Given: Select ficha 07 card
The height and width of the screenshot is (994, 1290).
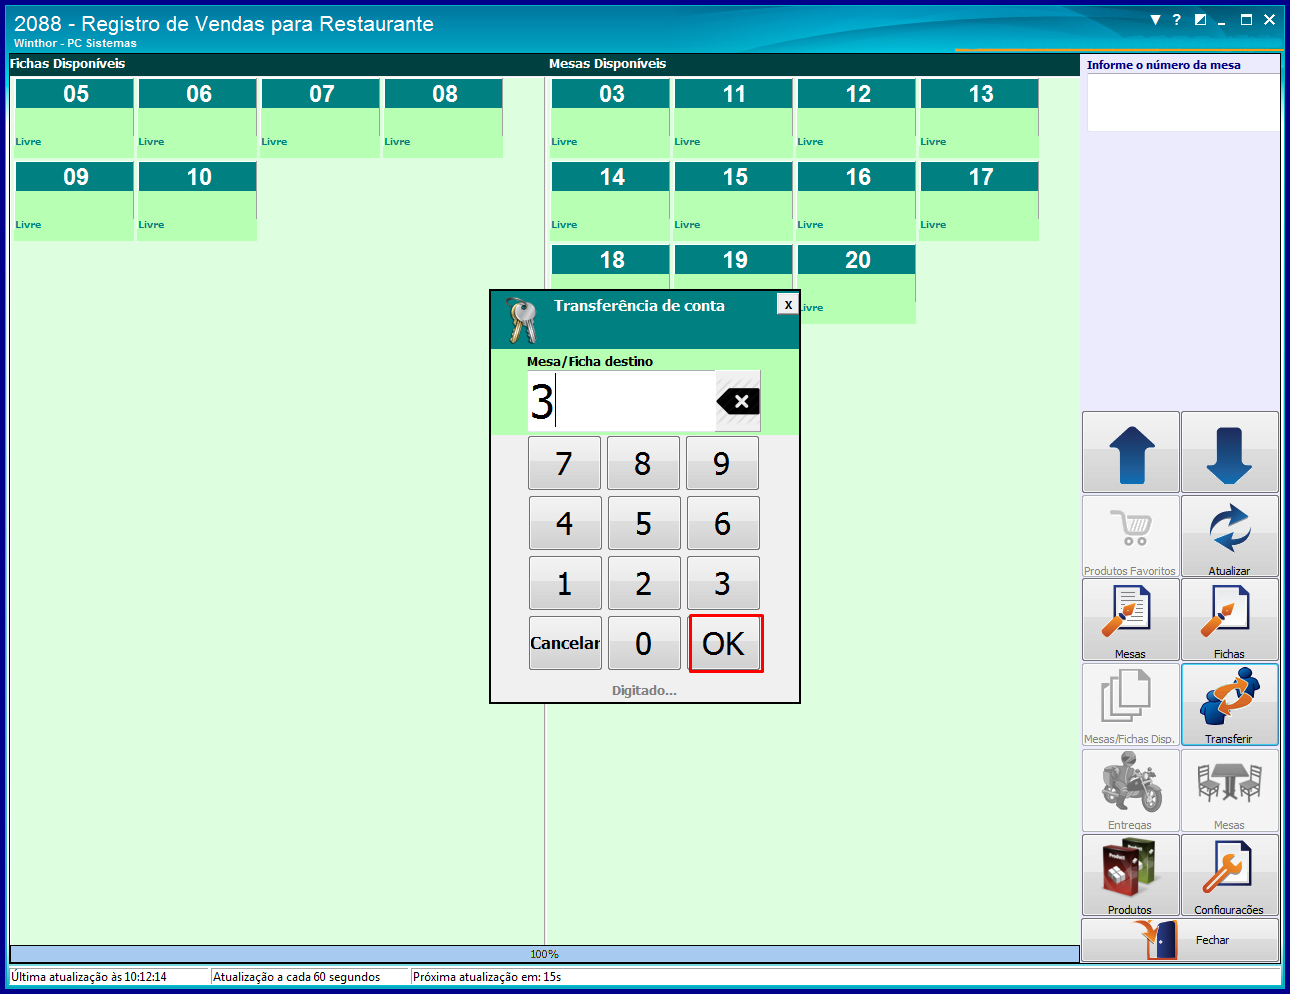Looking at the screenshot, I should point(320,118).
